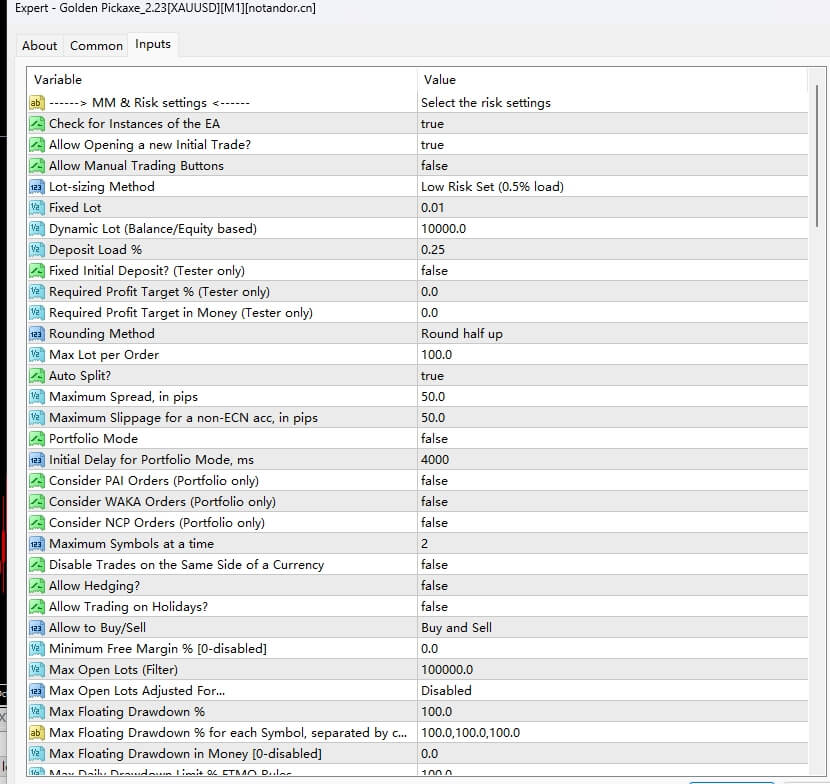Viewport: 830px width, 784px height.
Task: Click the icon next to Portfolio Mode
Action: pos(37,439)
